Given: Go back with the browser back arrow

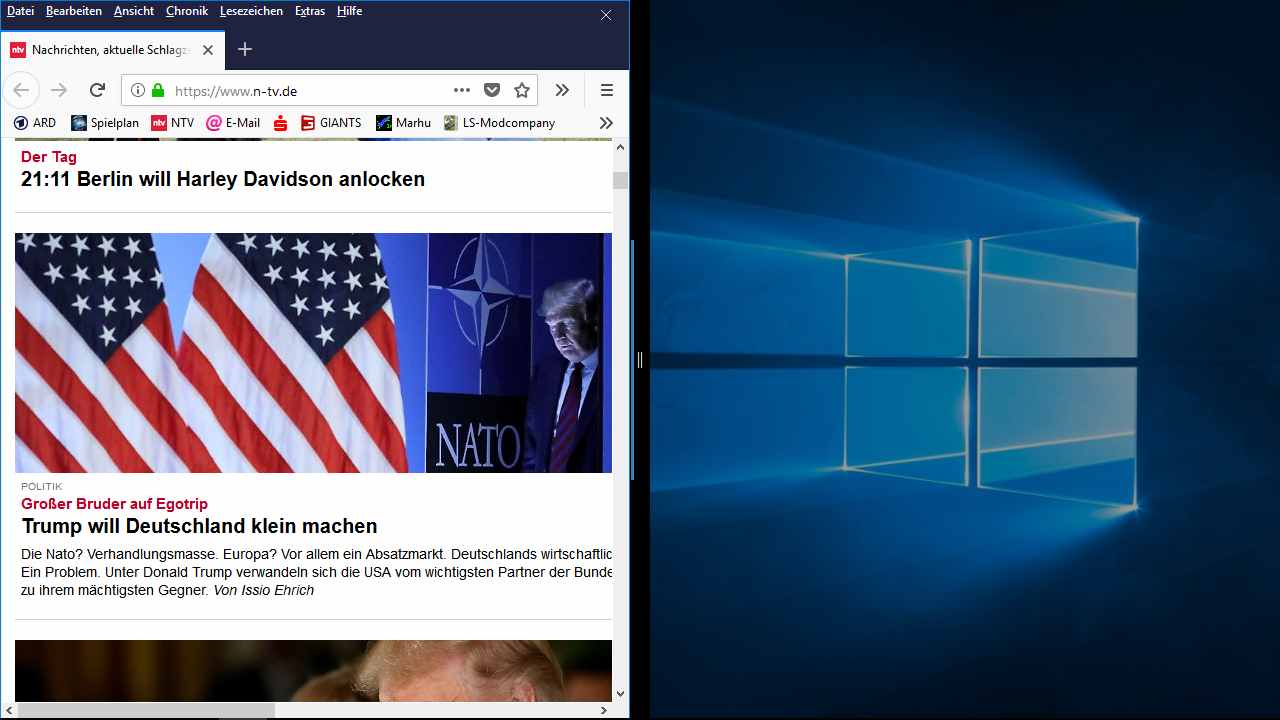Looking at the screenshot, I should 21,90.
